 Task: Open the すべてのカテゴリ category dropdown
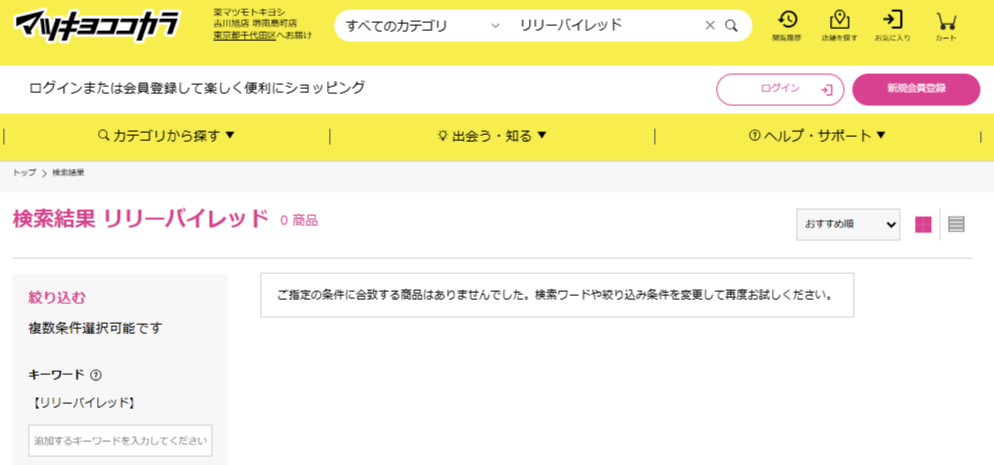423,26
